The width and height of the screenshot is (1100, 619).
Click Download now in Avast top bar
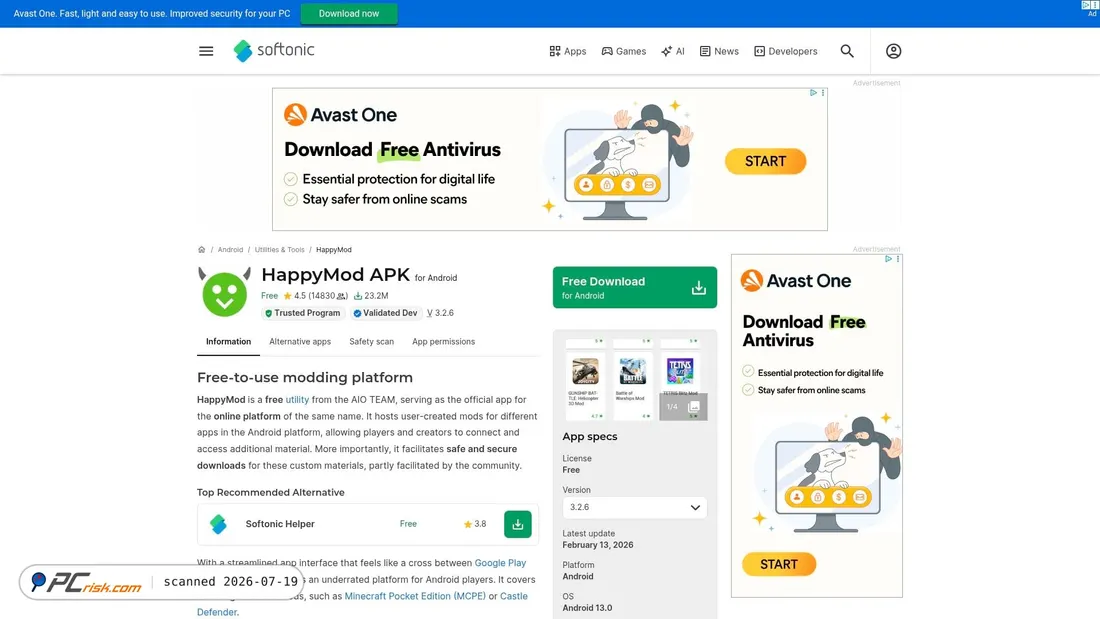click(x=349, y=13)
